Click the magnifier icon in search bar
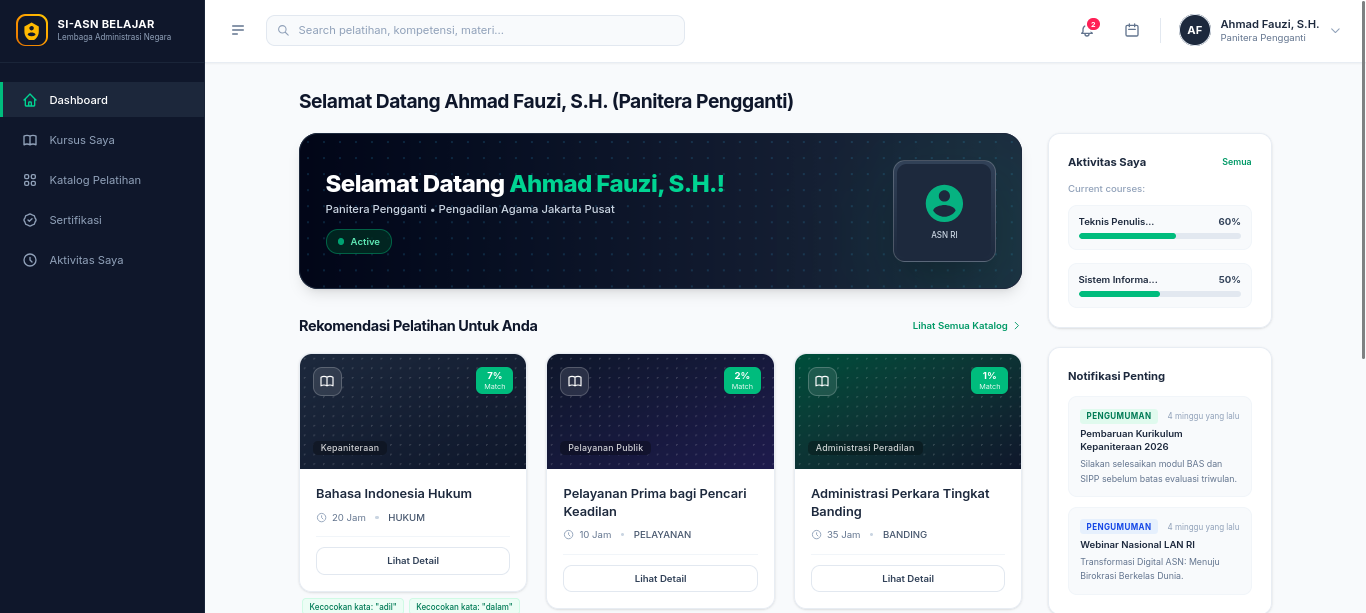 click(x=283, y=30)
